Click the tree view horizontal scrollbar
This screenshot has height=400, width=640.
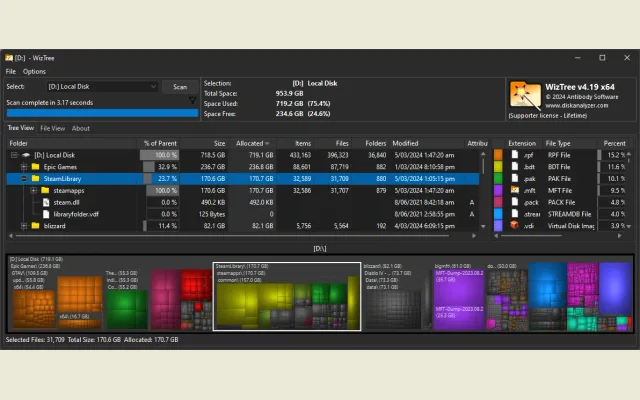pyautogui.click(x=232, y=236)
